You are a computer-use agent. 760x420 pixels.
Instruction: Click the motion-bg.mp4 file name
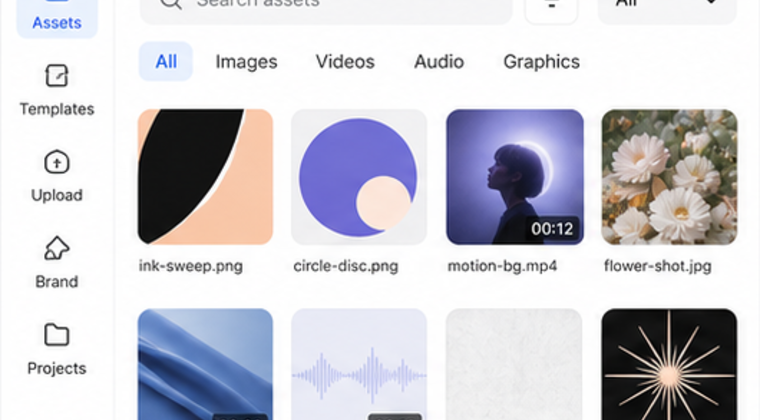(x=502, y=266)
